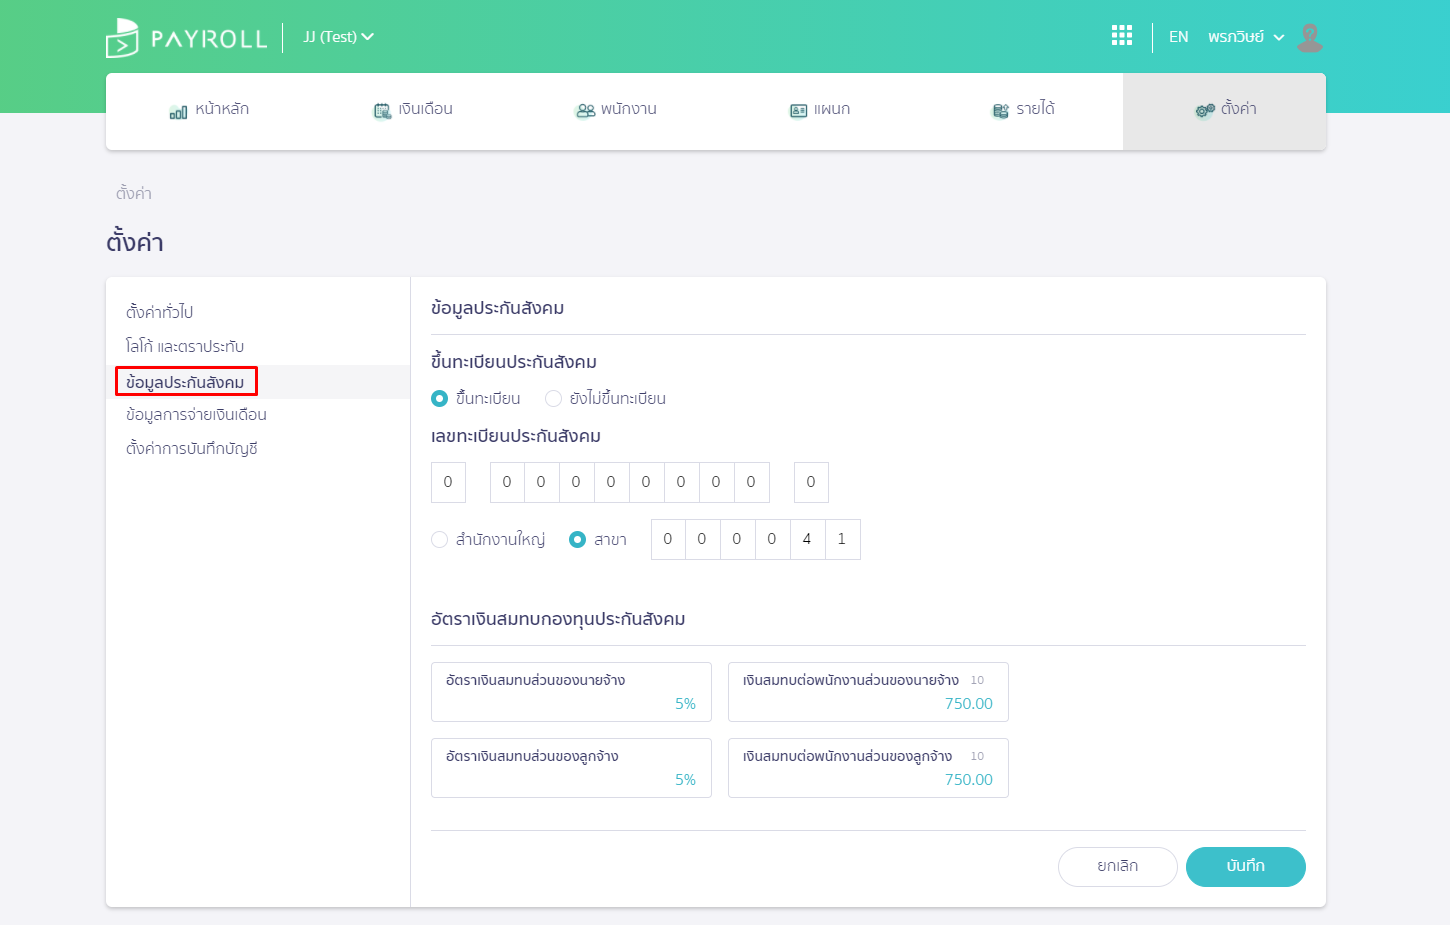Go to ข้อมูลการจ่ายเงินเดือน settings section
Image resolution: width=1450 pixels, height=925 pixels.
click(x=196, y=415)
